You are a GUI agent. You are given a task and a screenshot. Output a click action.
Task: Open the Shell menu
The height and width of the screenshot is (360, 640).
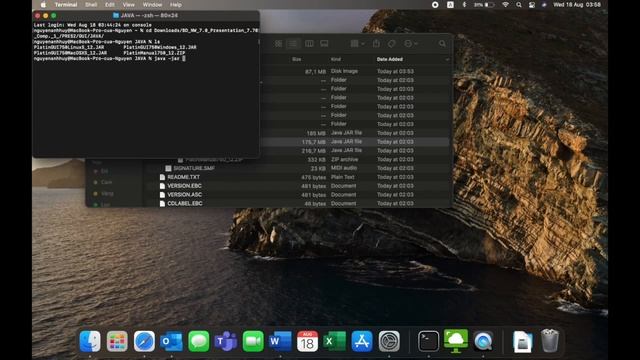(91, 5)
